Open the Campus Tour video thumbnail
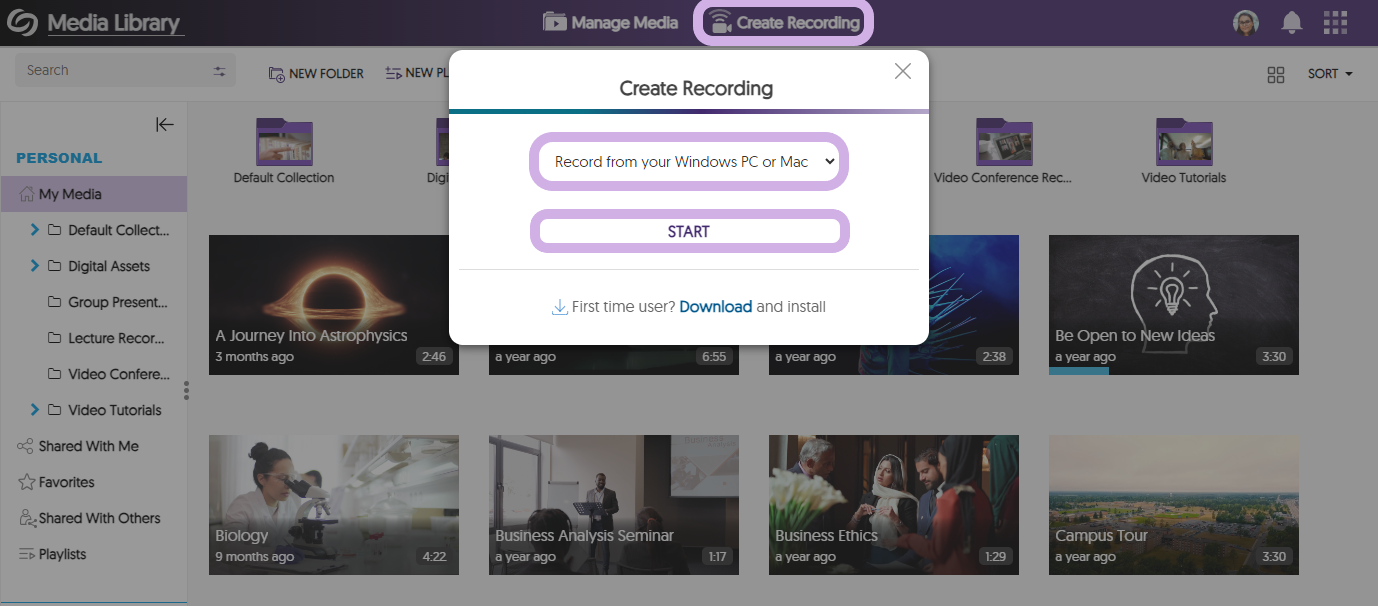1378x606 pixels. tap(1173, 504)
